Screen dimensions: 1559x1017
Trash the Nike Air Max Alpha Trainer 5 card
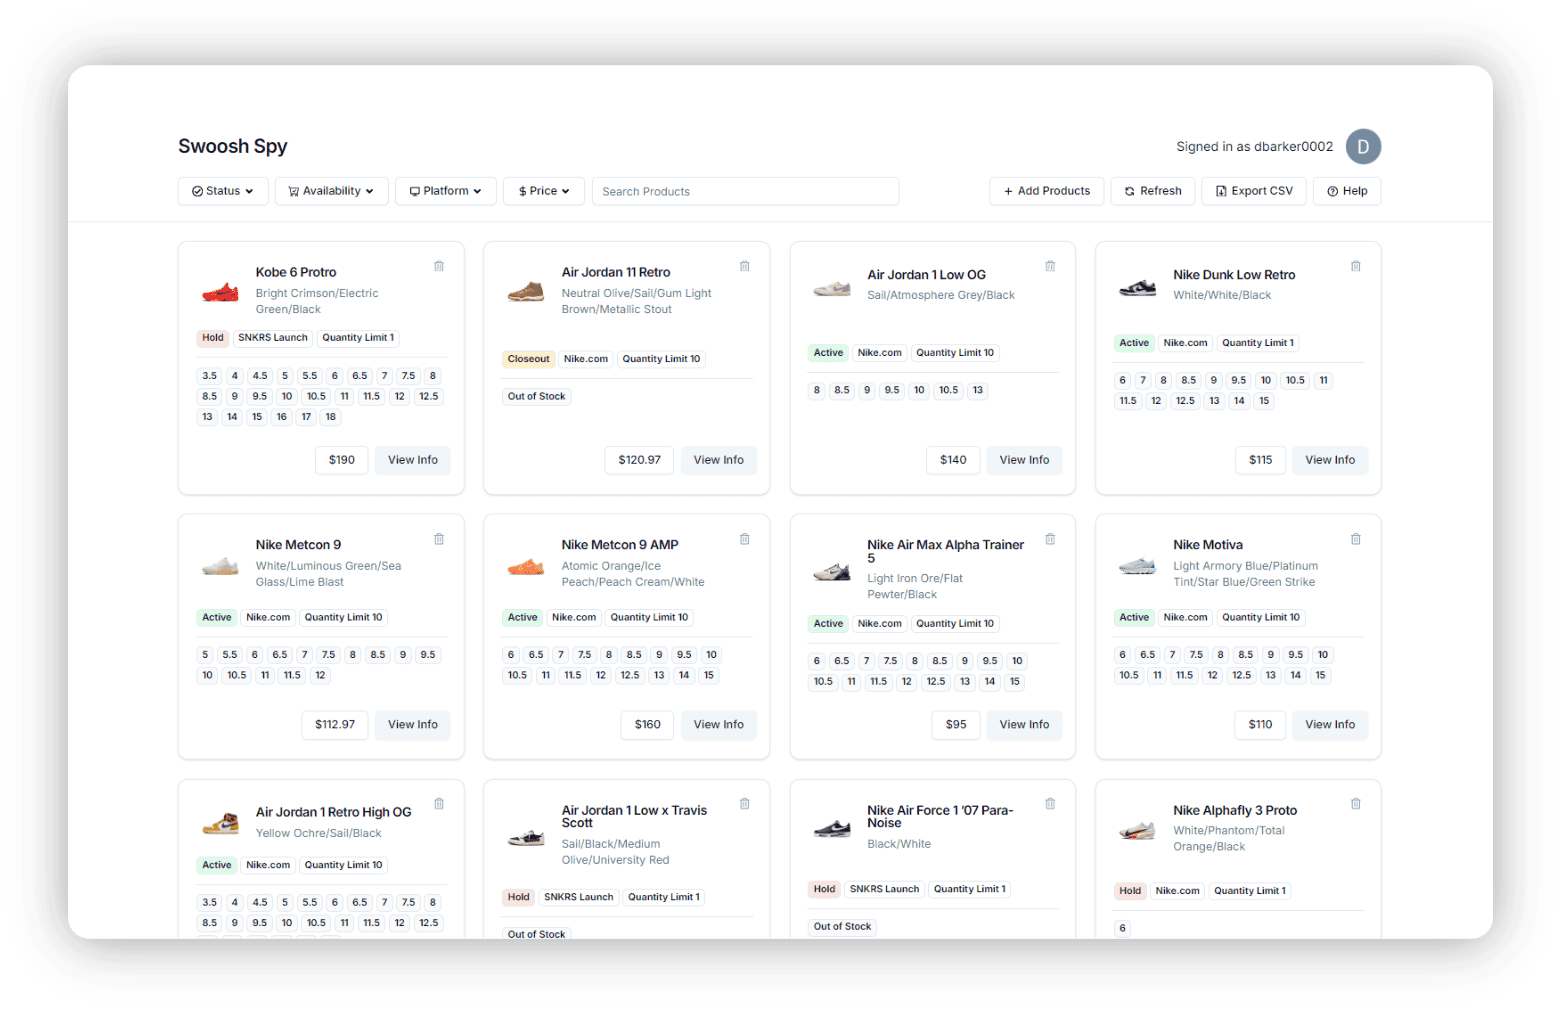1050,539
